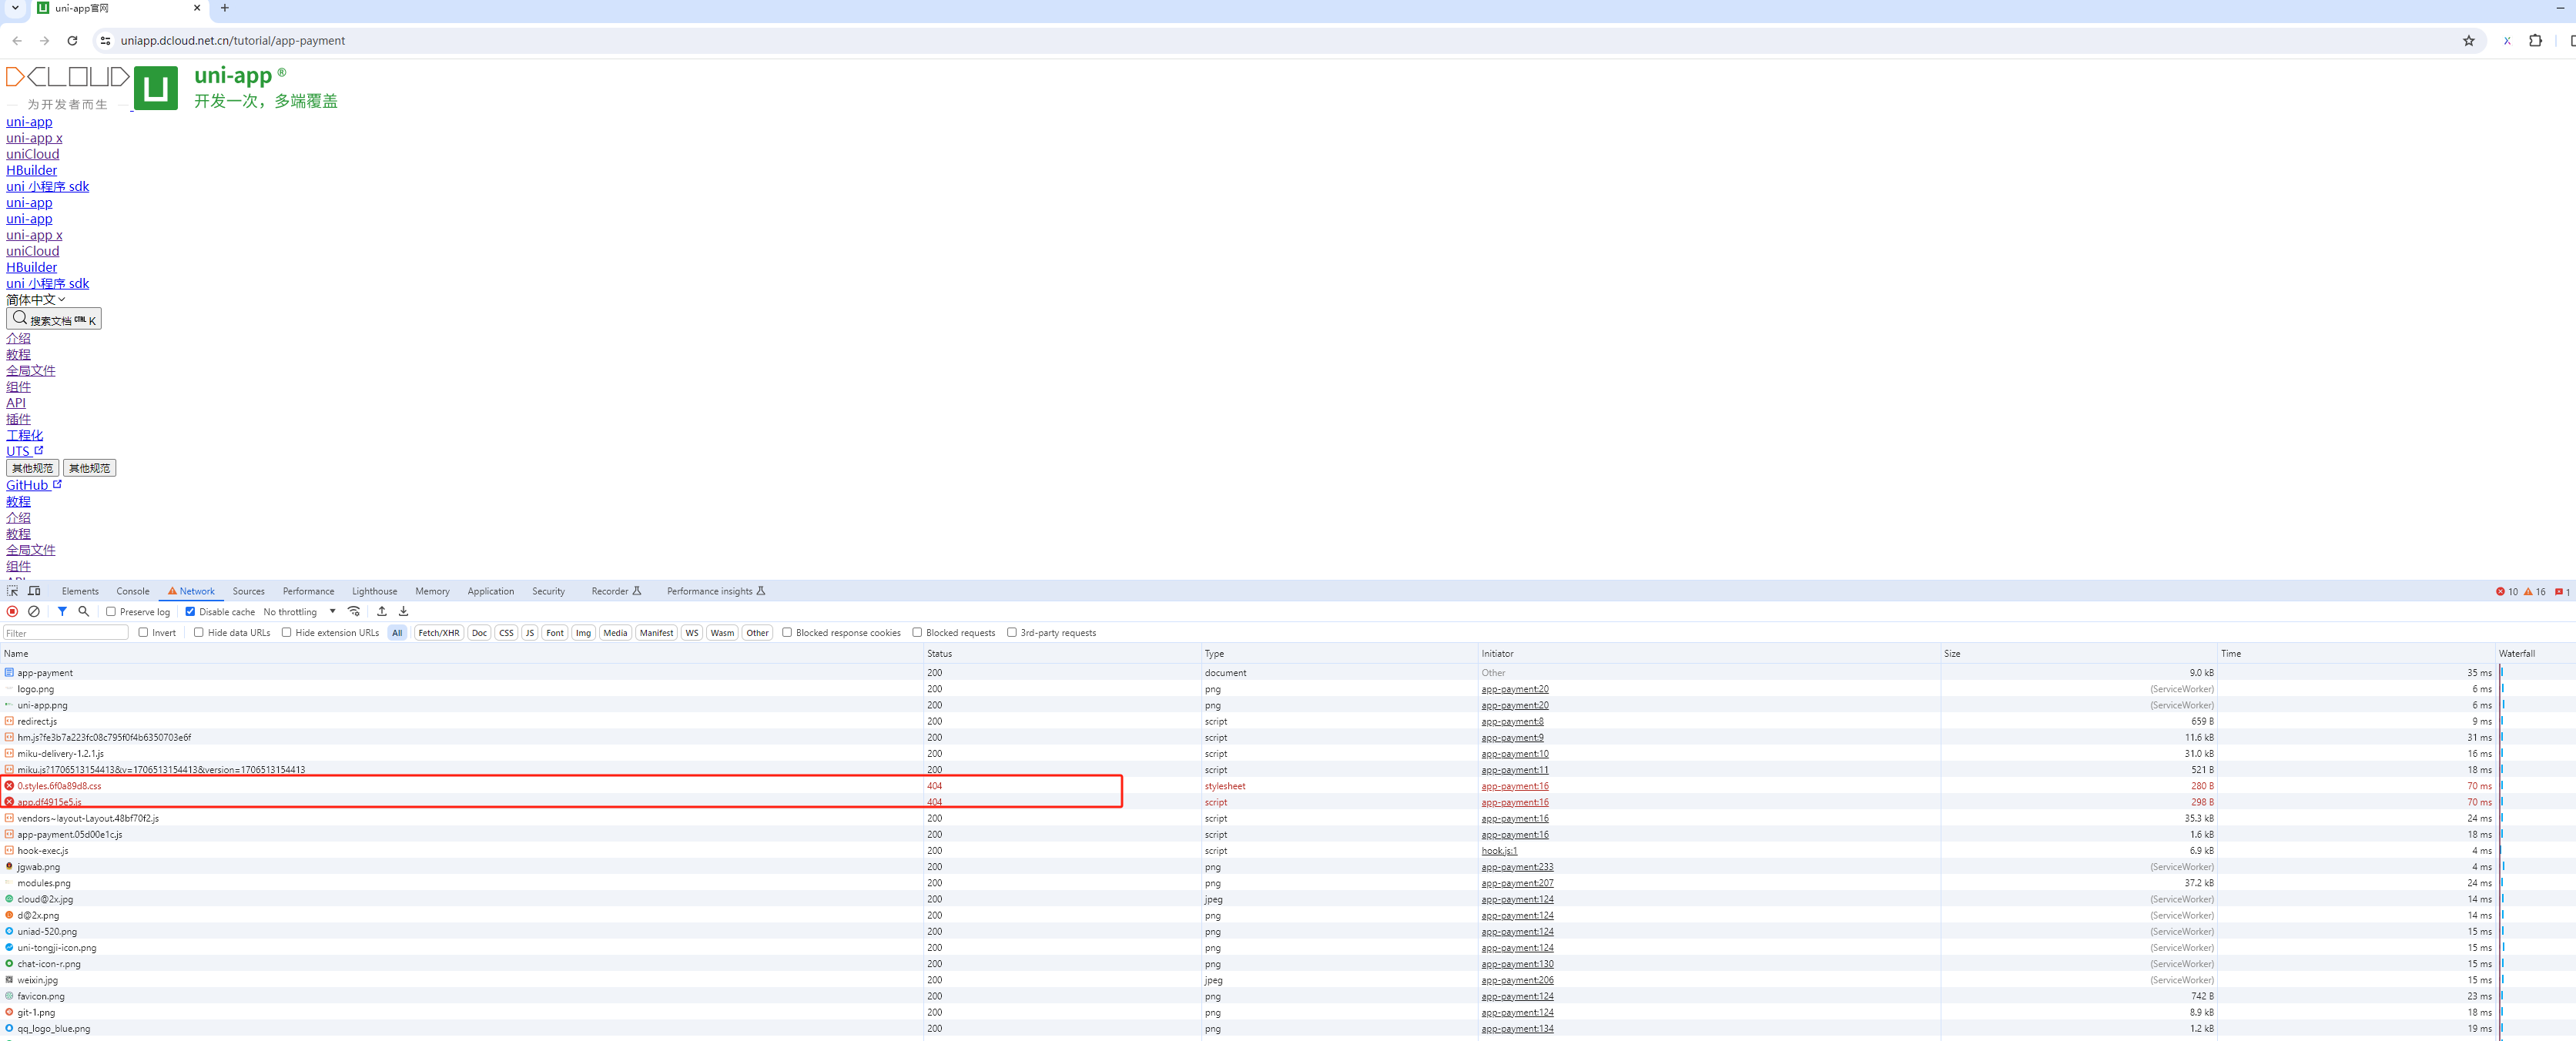Click the blue X extension icon

[2507, 41]
